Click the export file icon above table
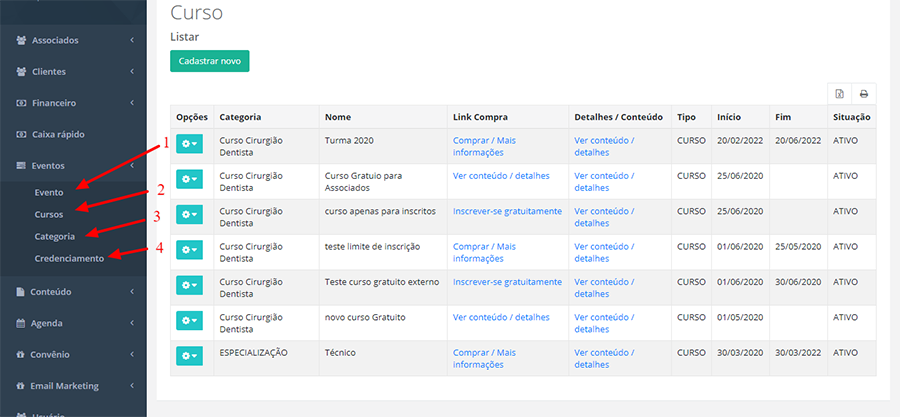This screenshot has width=900, height=417. (839, 94)
